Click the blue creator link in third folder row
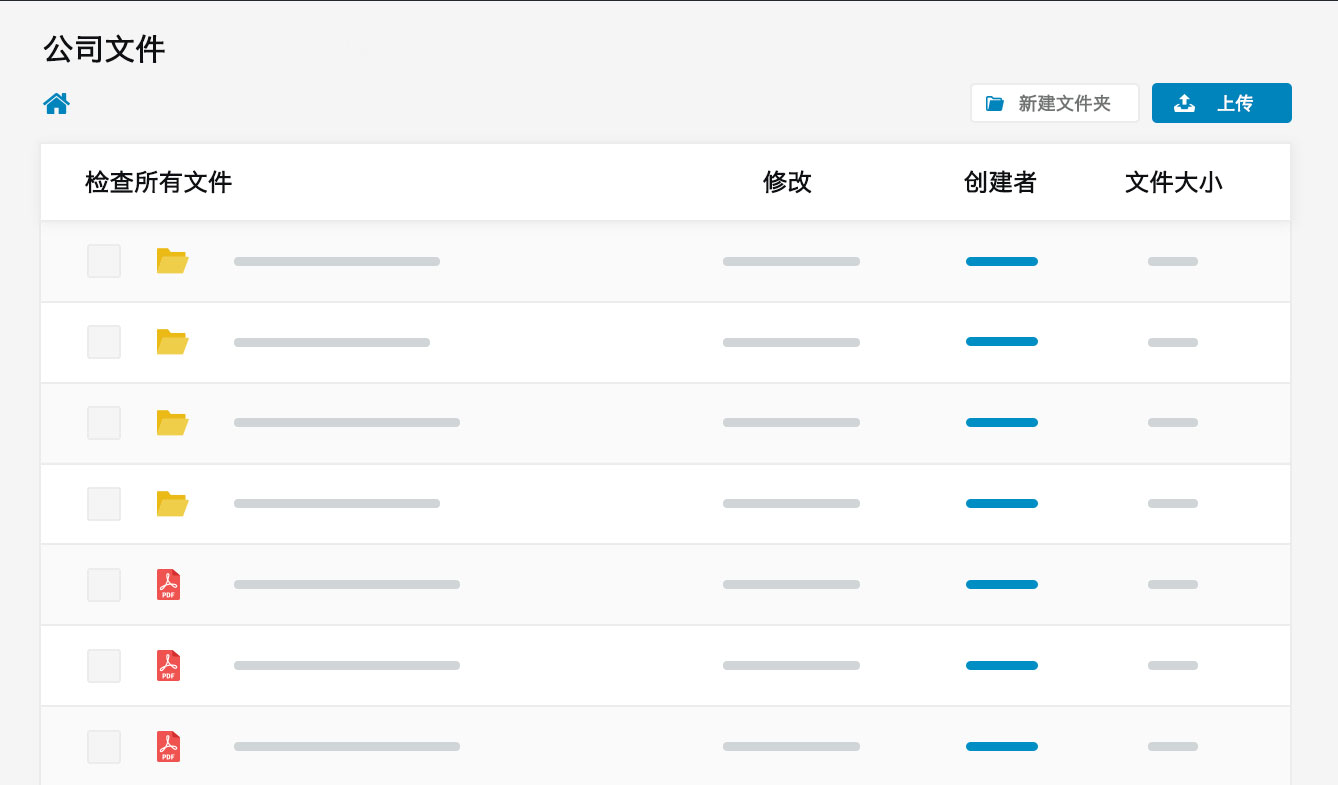This screenshot has width=1338, height=785. coord(1002,423)
